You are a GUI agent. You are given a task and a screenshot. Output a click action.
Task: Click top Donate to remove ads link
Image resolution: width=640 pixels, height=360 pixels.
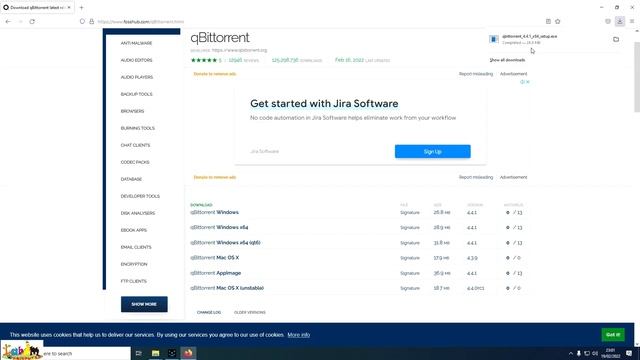215,74
